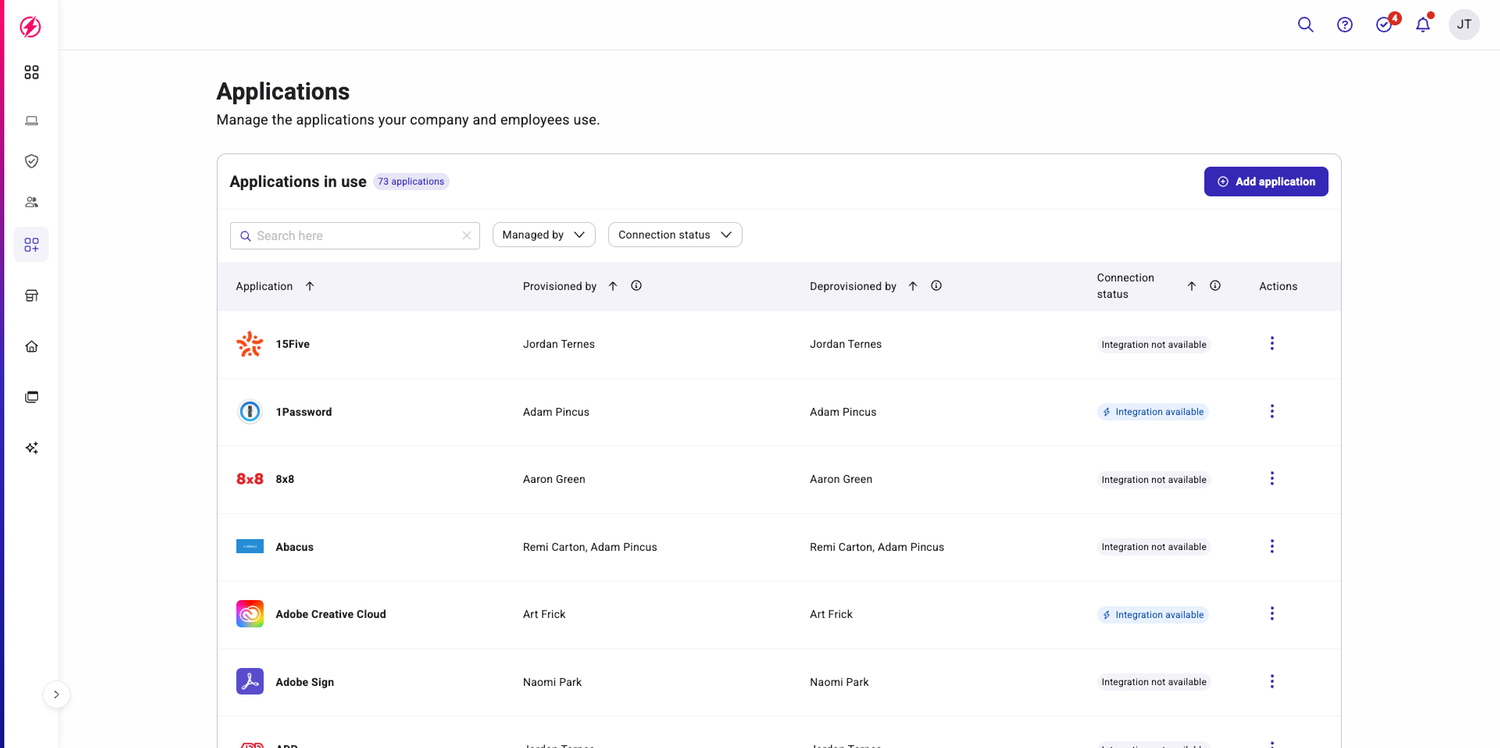Open help via the question mark icon
1500x748 pixels.
click(x=1344, y=24)
